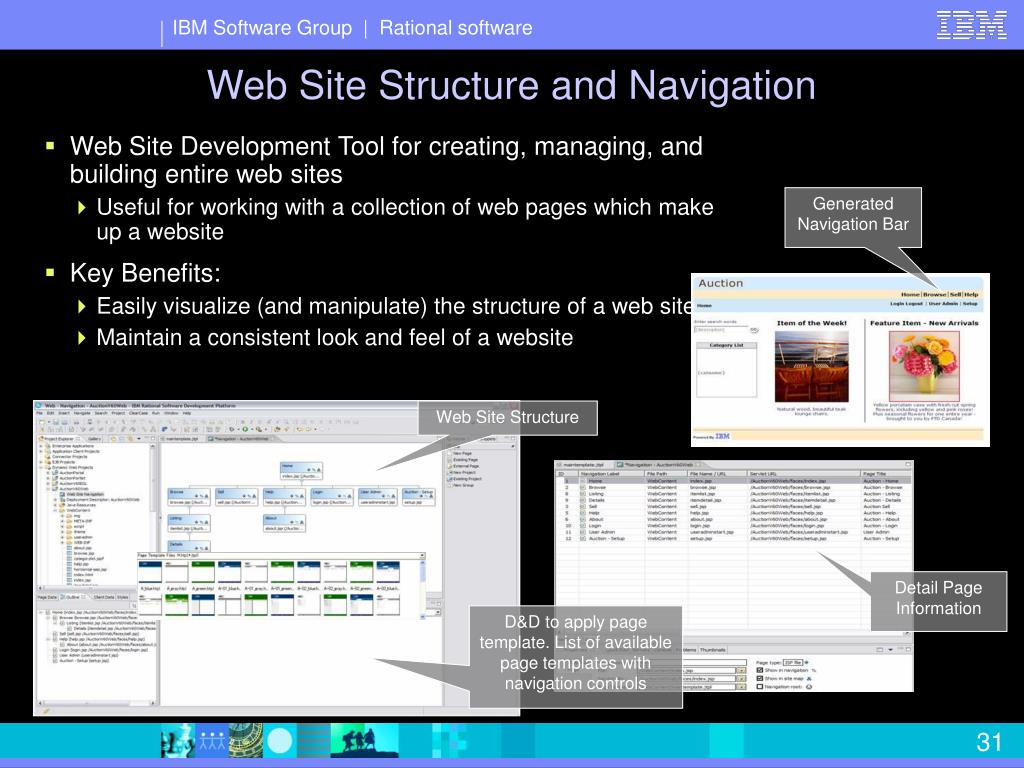Click the search words input field

tap(720, 330)
